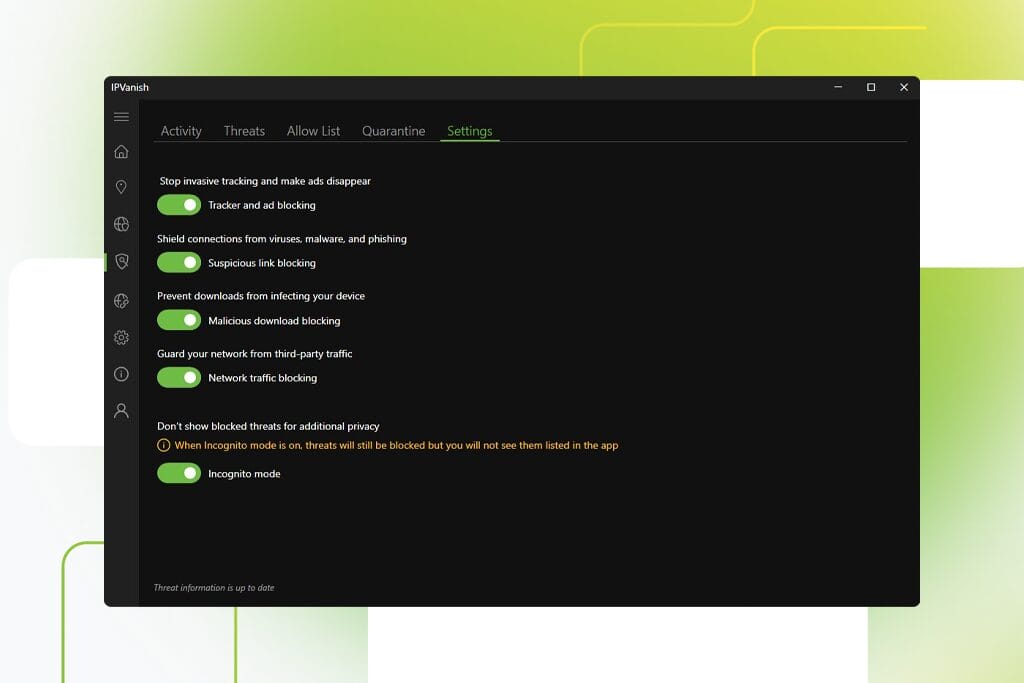Viewport: 1024px width, 683px height.
Task: Select the Settings tab
Action: [470, 131]
